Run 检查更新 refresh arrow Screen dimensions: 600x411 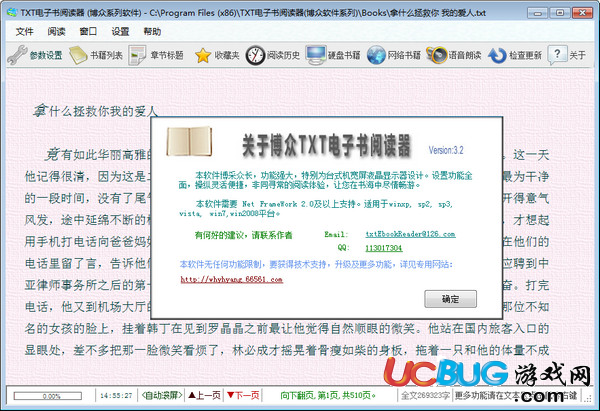pyautogui.click(x=515, y=55)
